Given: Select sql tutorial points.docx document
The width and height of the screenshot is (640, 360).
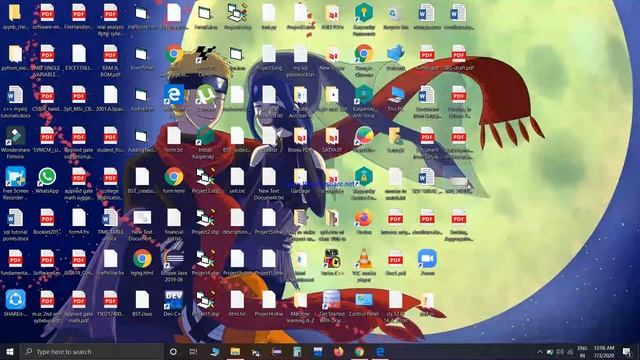Looking at the screenshot, I should coord(16,224).
